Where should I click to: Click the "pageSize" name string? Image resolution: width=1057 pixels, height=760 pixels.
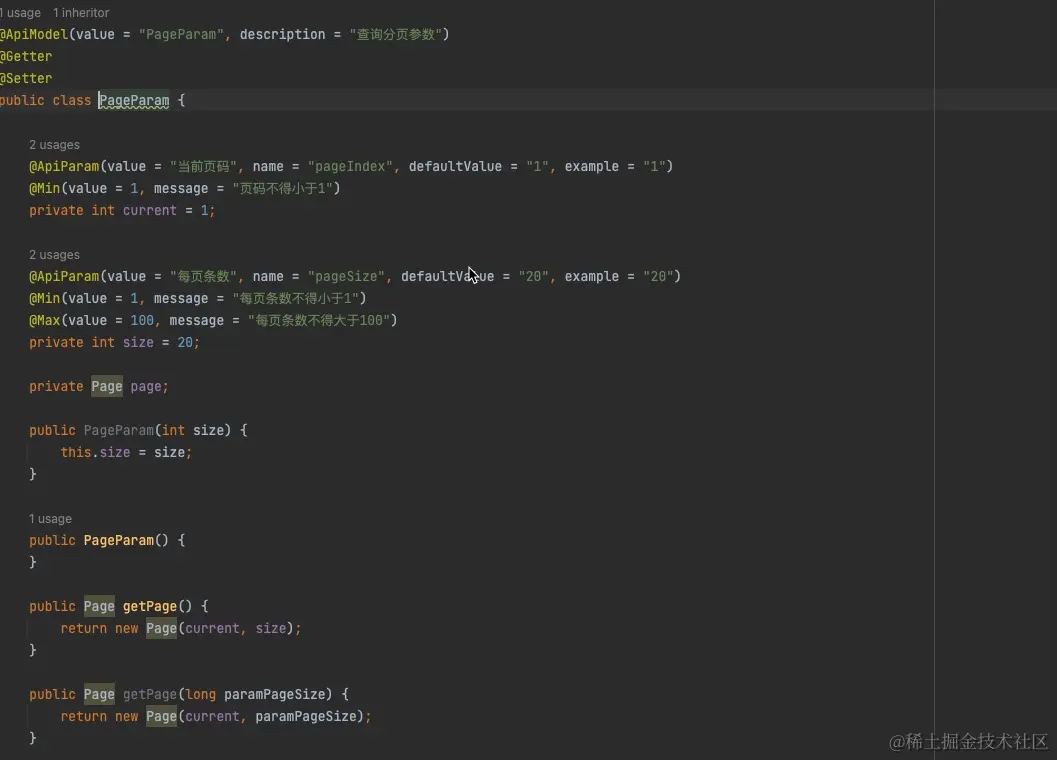click(x=346, y=276)
